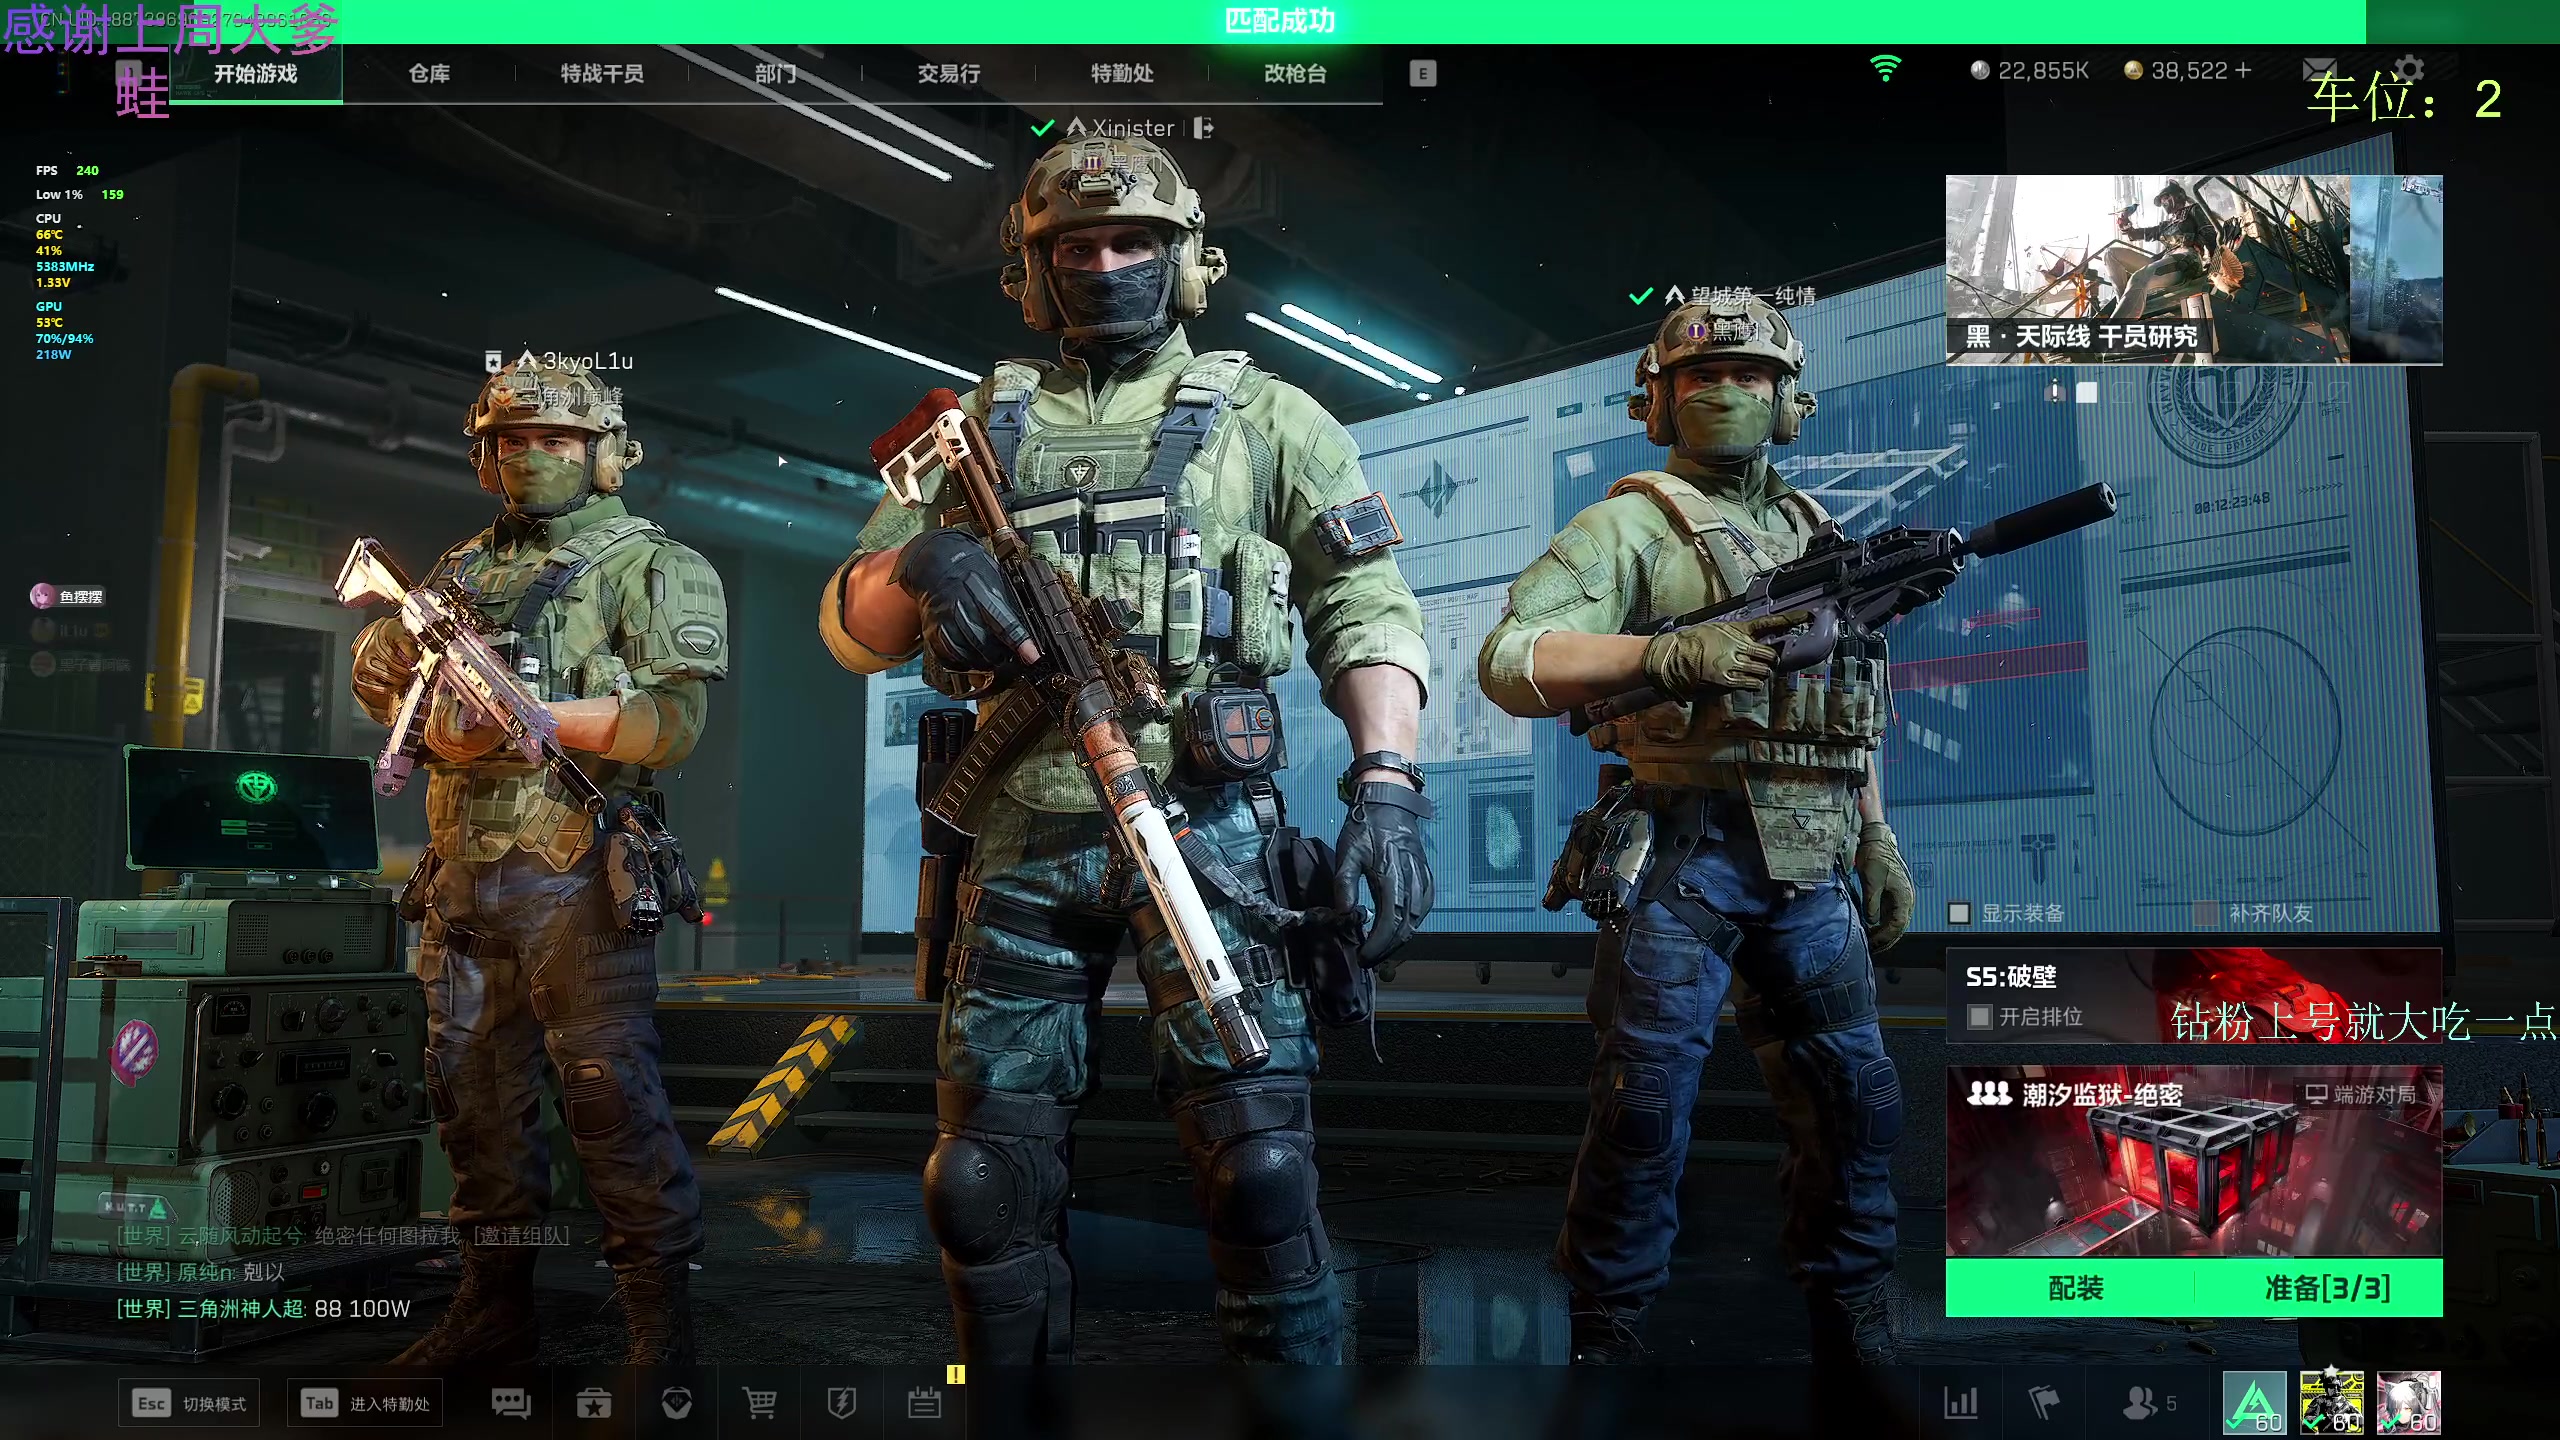
Task: Click the Esc 切换模式 button
Action: pyautogui.click(x=189, y=1404)
